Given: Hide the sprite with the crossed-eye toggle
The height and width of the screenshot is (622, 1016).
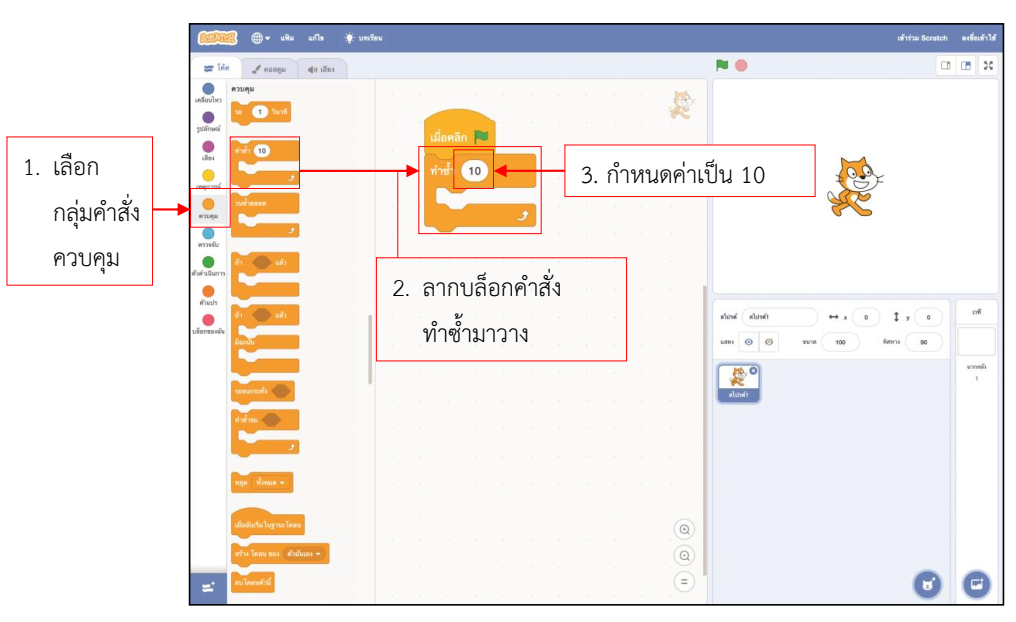Looking at the screenshot, I should pos(768,339).
